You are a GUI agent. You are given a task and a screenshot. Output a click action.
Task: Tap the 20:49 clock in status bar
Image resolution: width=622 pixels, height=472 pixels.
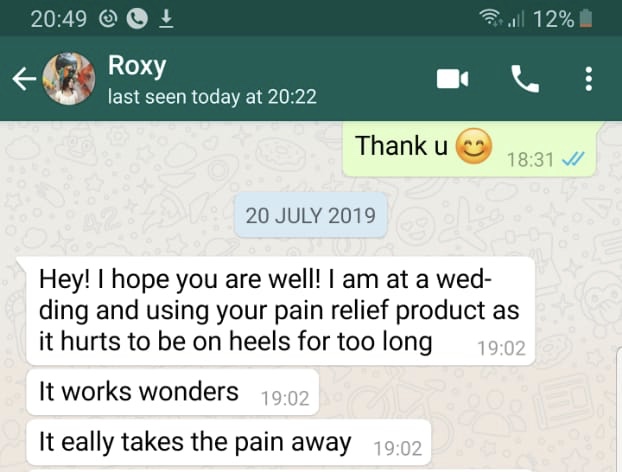point(59,19)
